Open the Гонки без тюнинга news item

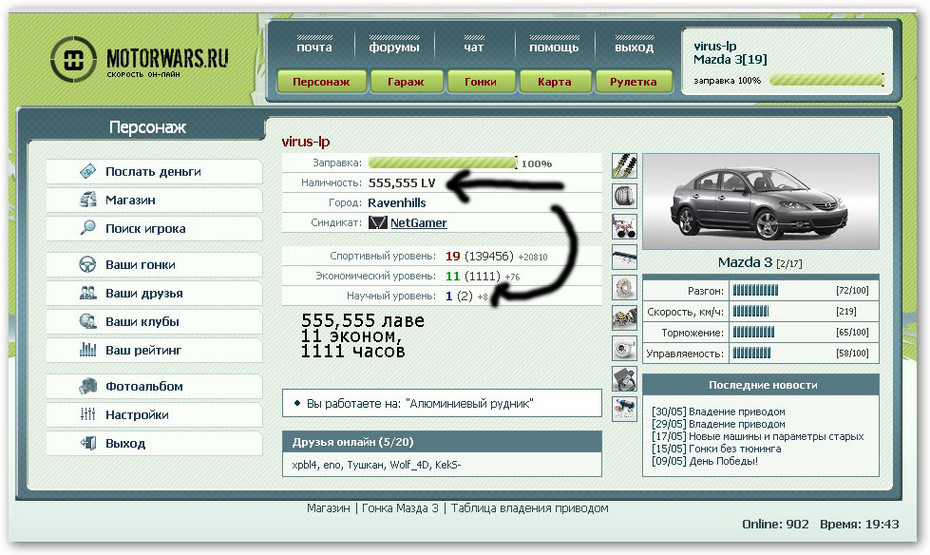[716, 449]
